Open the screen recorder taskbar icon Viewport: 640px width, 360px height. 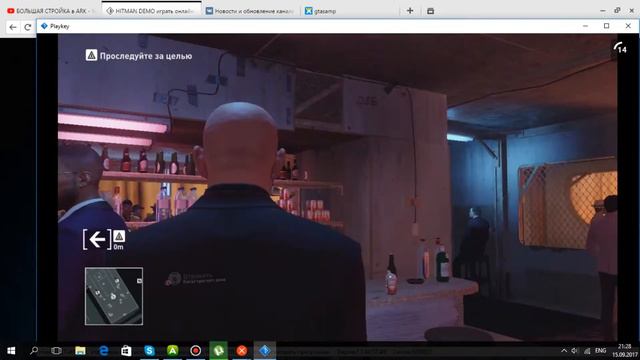(x=196, y=351)
